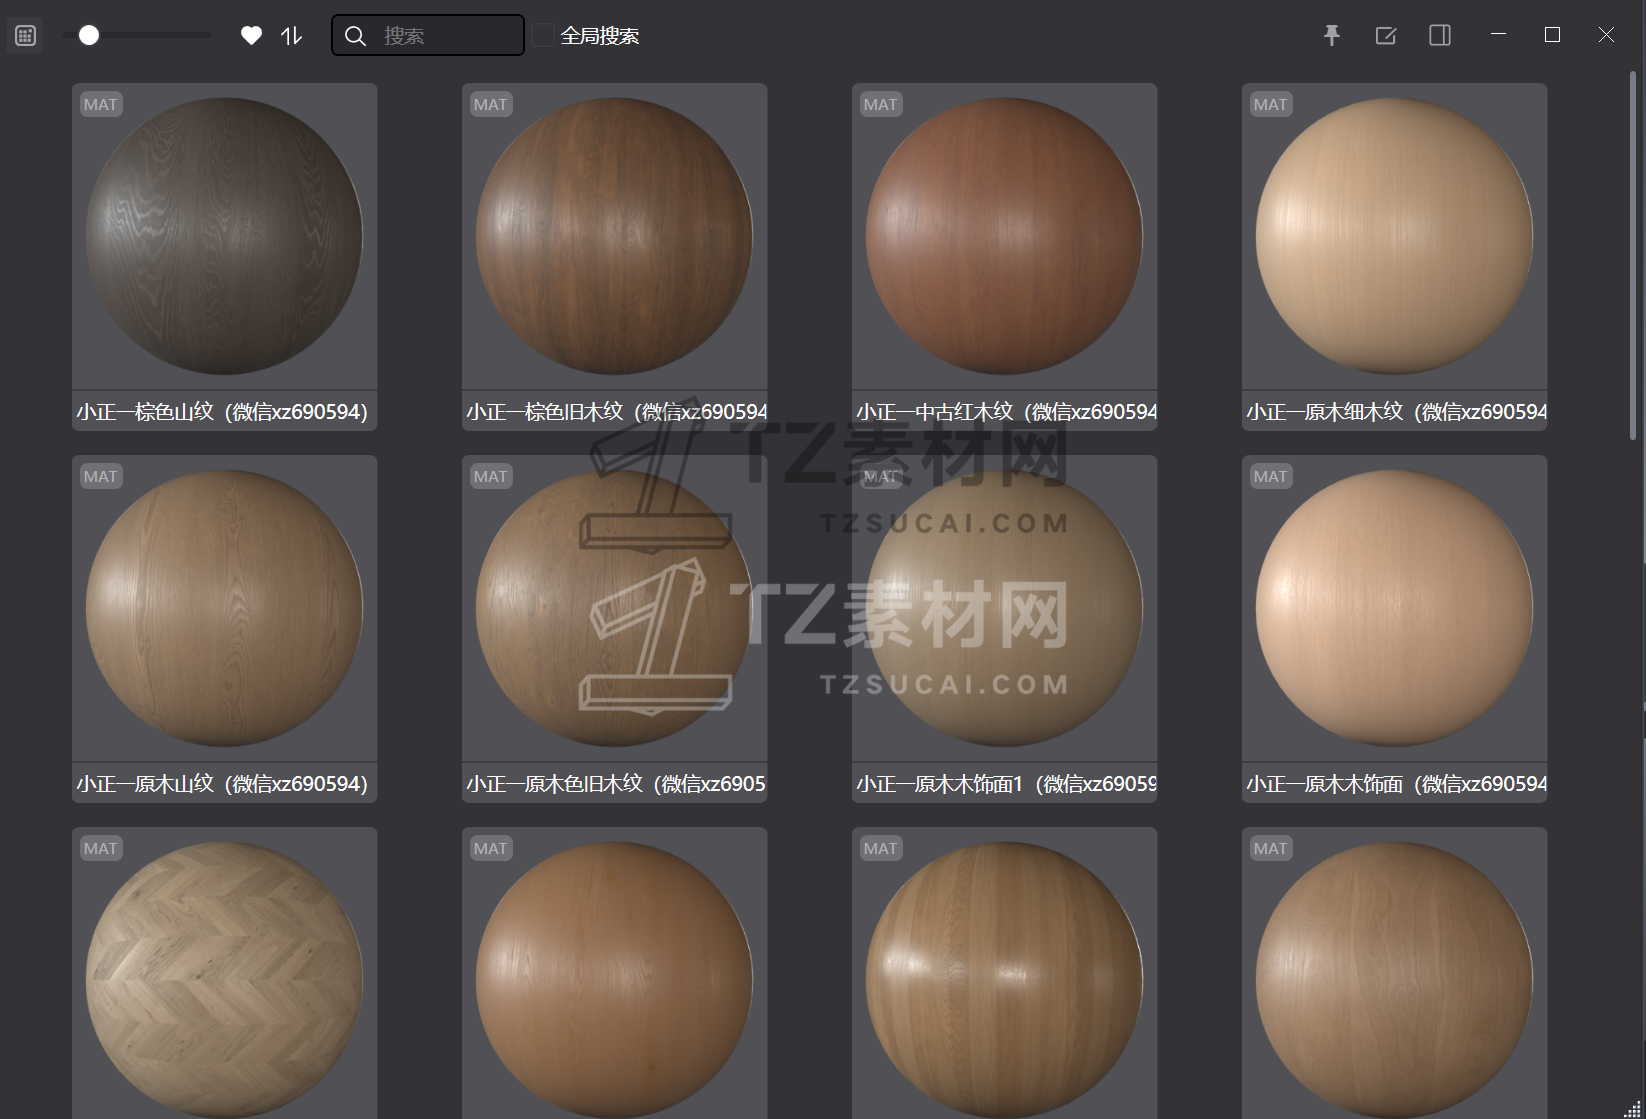
Task: Select the 中古红木纹 red wood sphere
Action: (1004, 236)
